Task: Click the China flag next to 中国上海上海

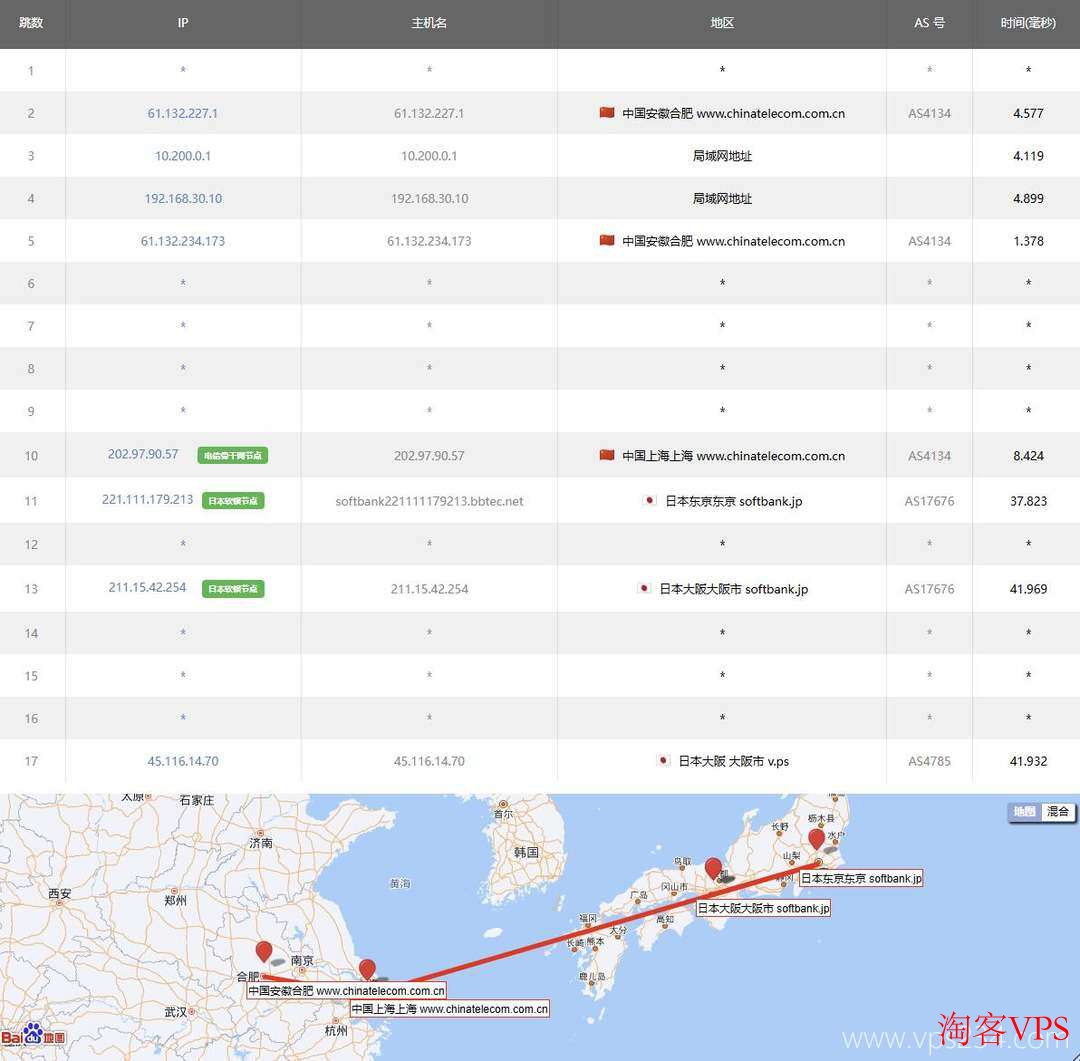Action: (x=607, y=455)
